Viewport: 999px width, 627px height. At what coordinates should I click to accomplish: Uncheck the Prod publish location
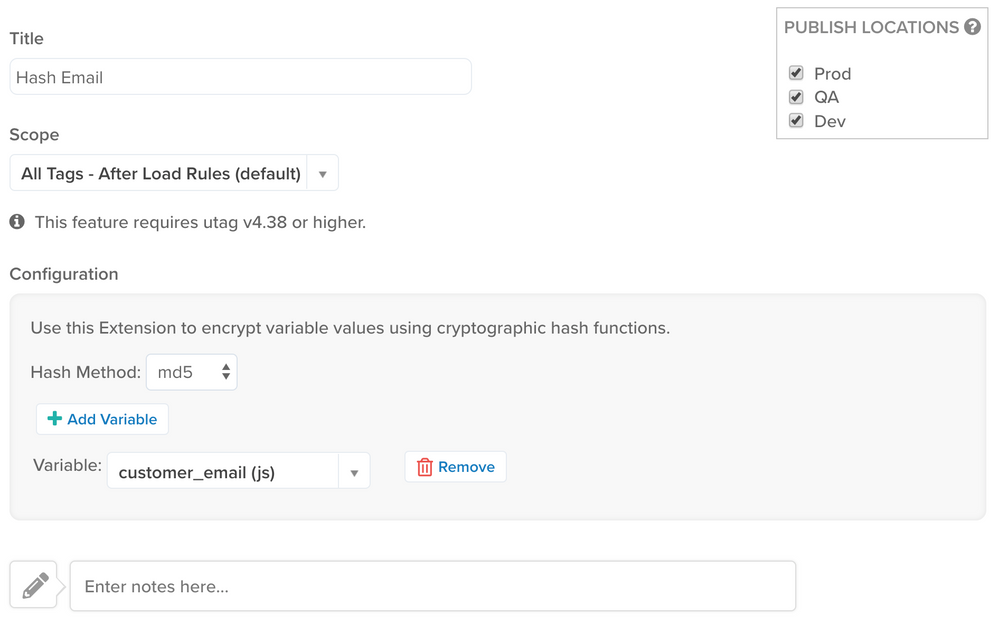796,73
